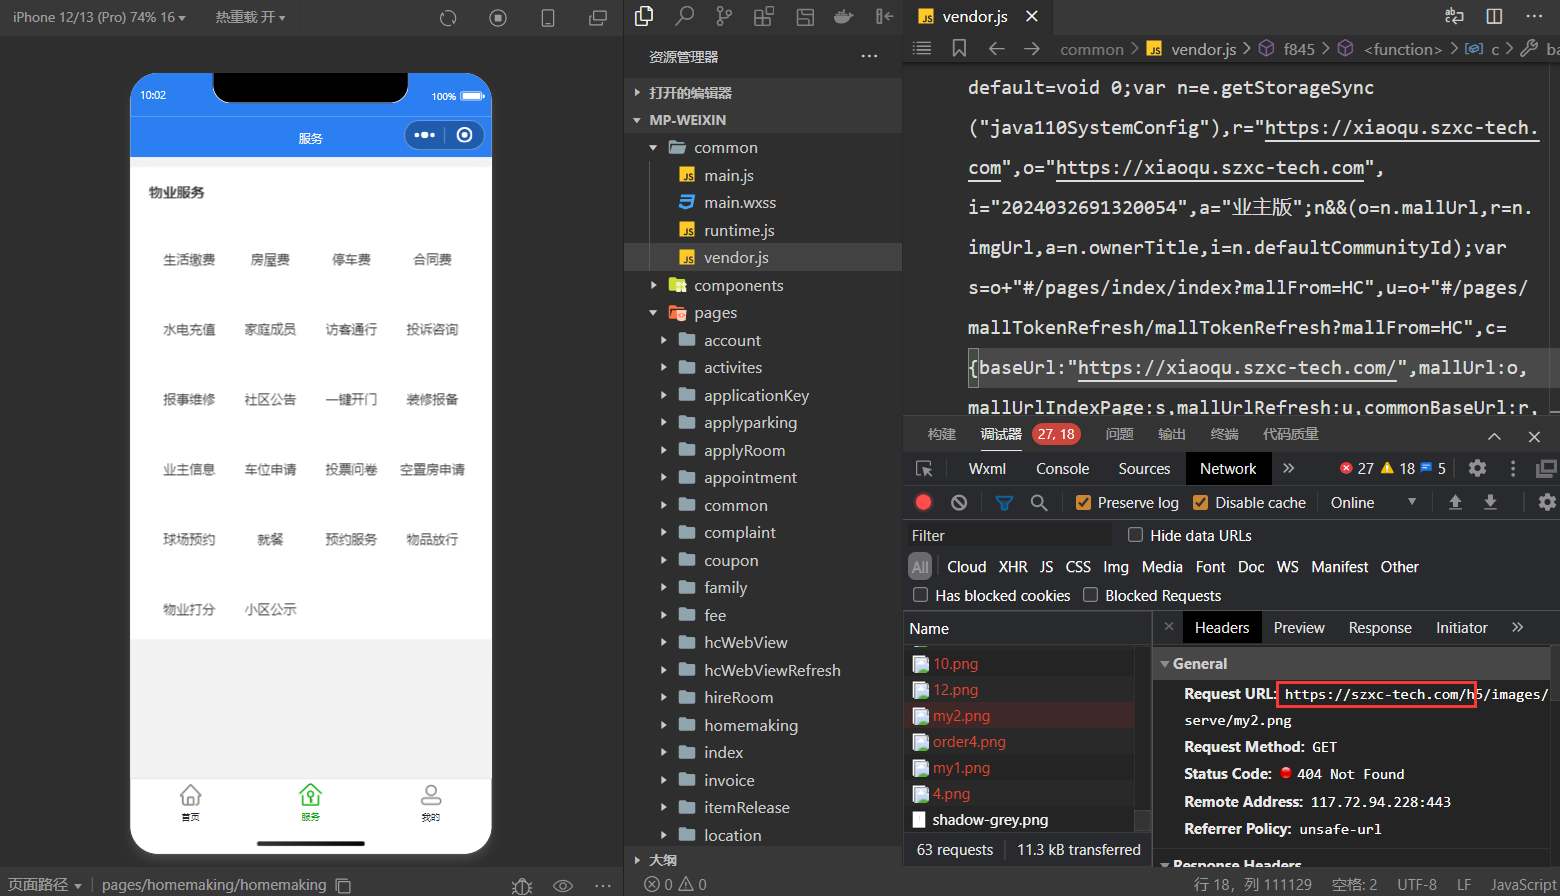Show more devtools tabs chevron
Screen dimensions: 1560x896
(1289, 468)
